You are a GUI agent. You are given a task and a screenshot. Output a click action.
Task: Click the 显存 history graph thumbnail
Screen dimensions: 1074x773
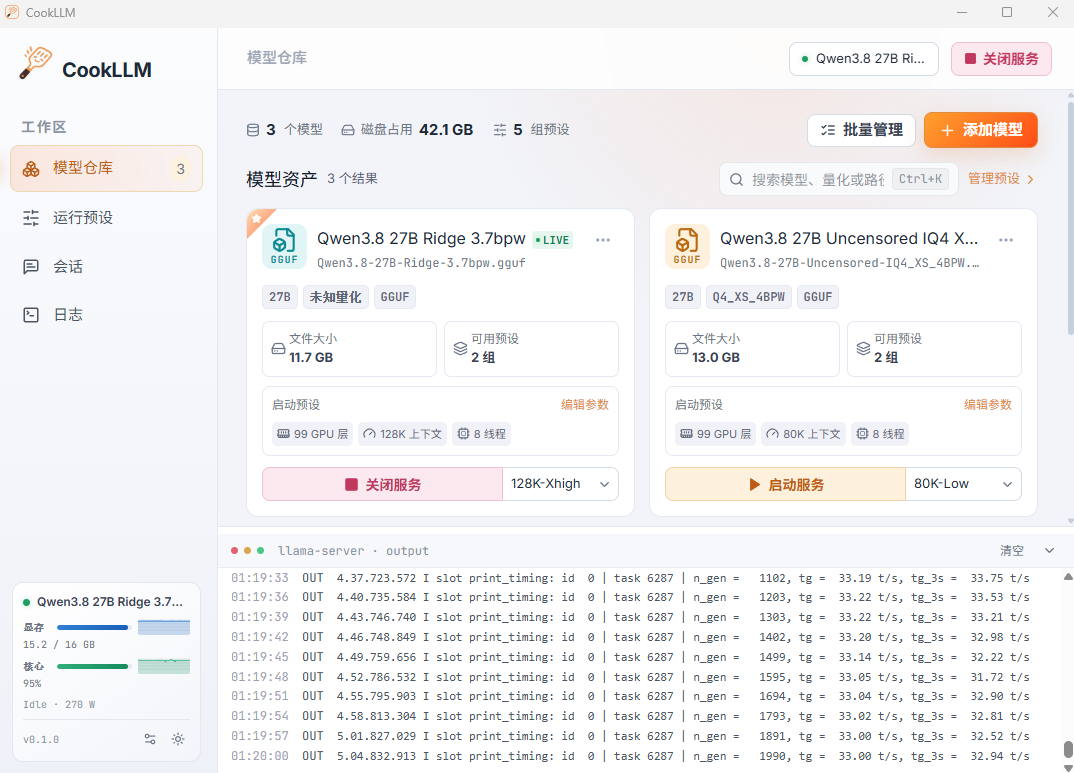(x=164, y=627)
